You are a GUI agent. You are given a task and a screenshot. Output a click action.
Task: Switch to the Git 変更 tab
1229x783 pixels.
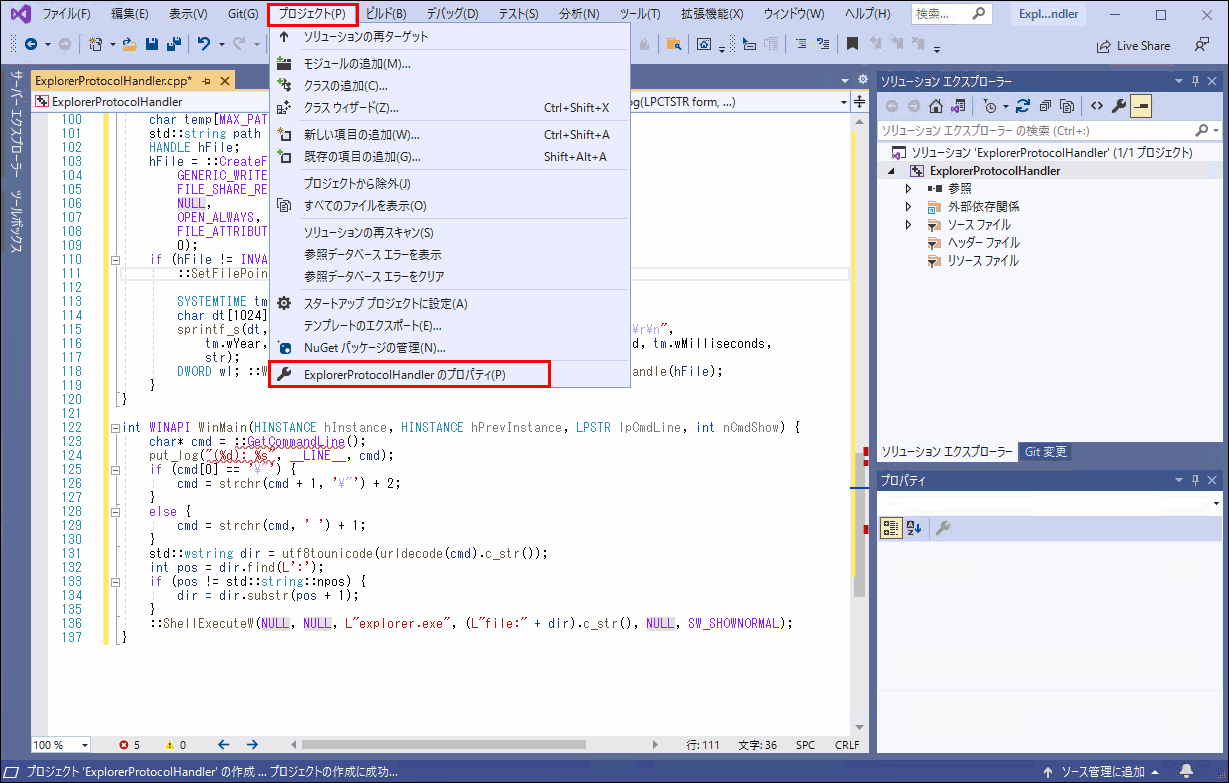pyautogui.click(x=1045, y=452)
